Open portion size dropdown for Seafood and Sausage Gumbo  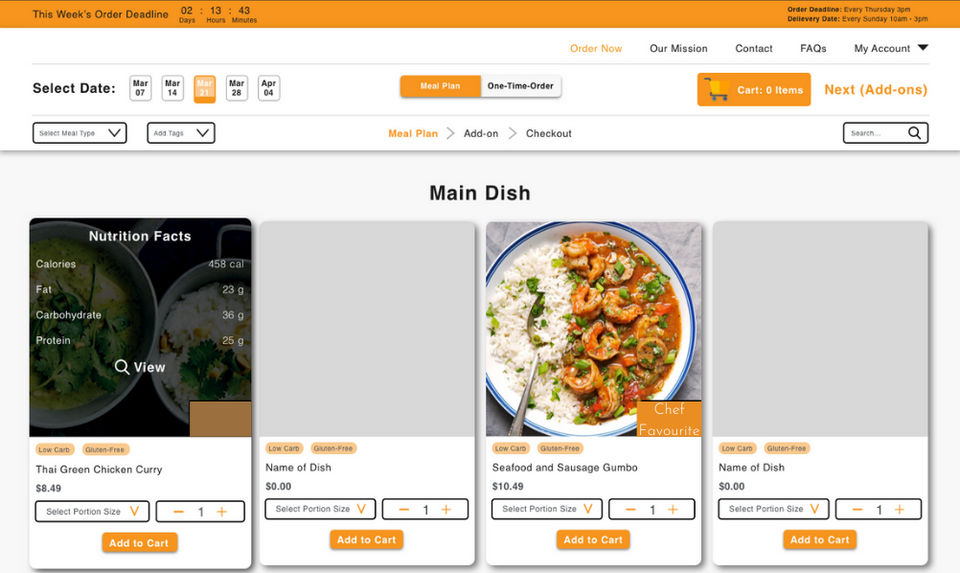[x=547, y=509]
